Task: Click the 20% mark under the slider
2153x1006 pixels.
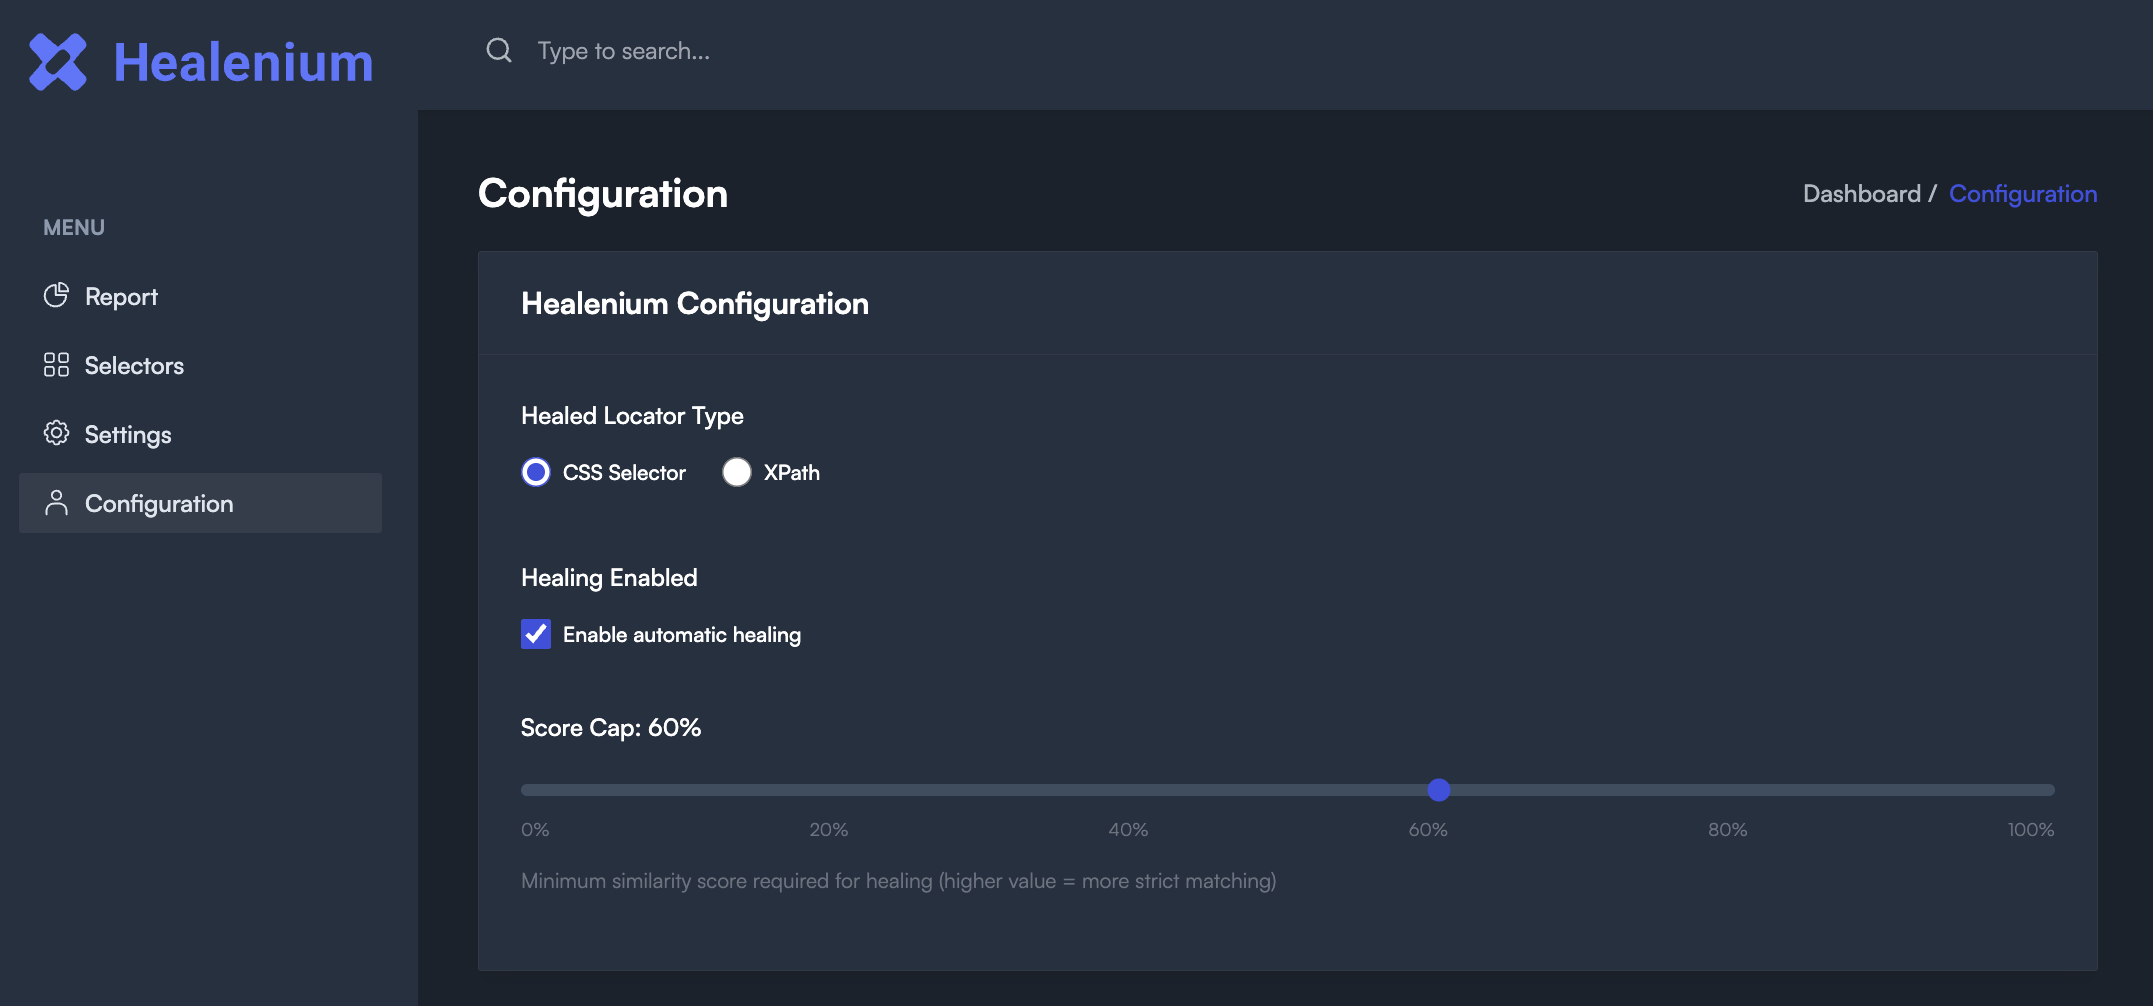Action: pos(829,830)
